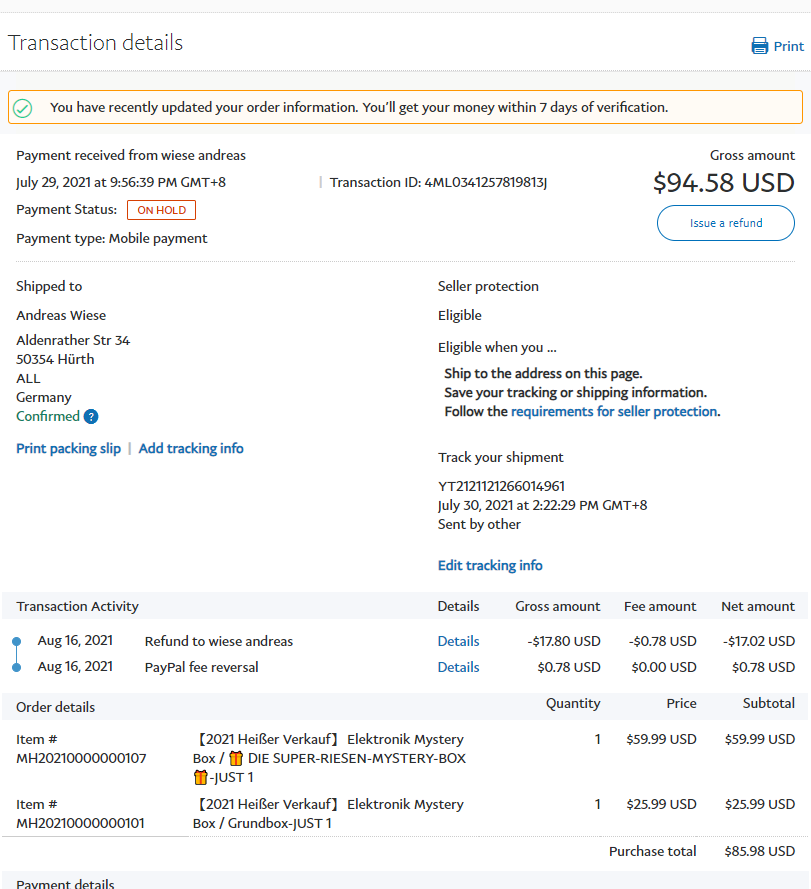This screenshot has width=811, height=889.
Task: Click the green checkmark notification icon
Action: click(23, 108)
